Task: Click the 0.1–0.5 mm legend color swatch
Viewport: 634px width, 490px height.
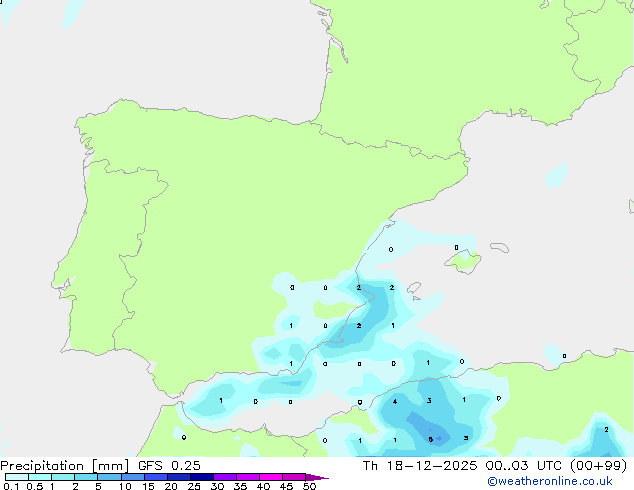Action: [17, 477]
